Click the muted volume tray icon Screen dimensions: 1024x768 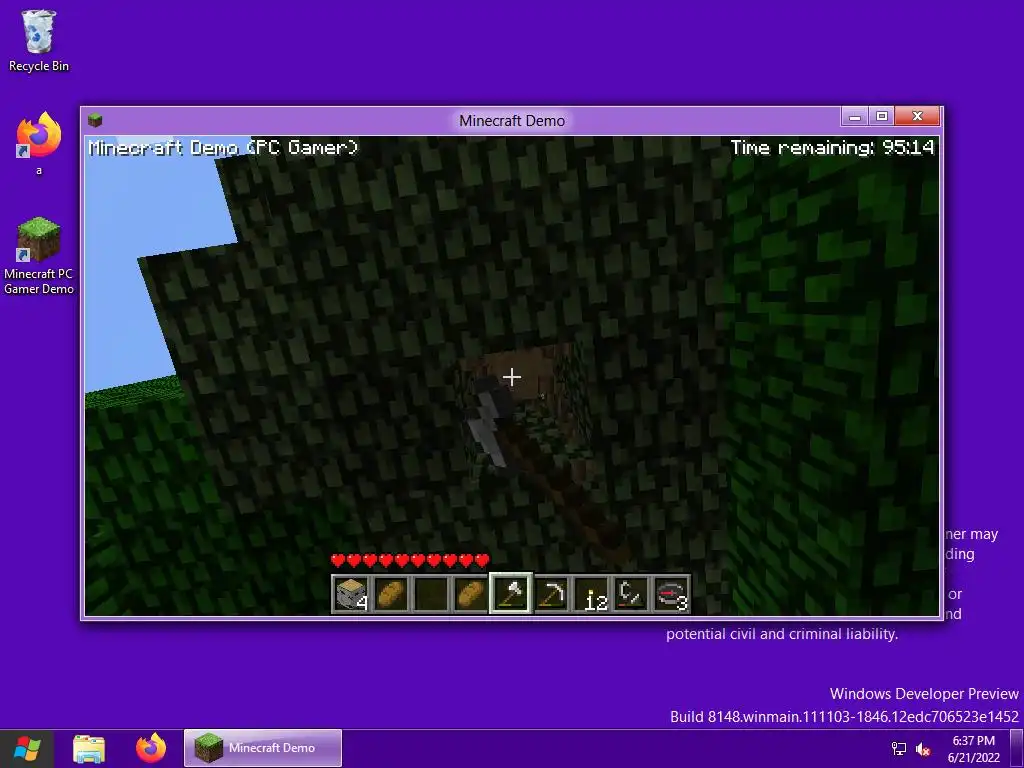922,749
